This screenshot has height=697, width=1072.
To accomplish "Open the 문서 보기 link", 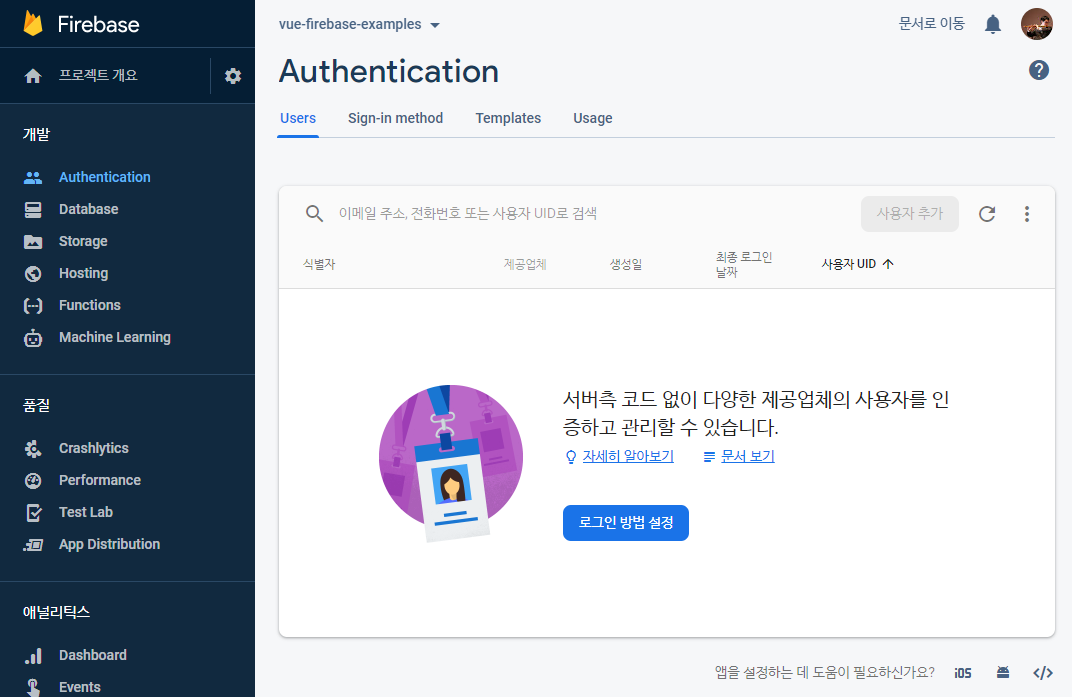I will (x=747, y=456).
